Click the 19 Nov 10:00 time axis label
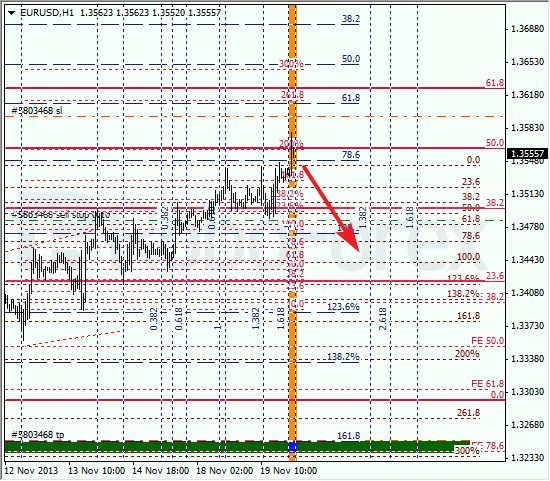The width and height of the screenshot is (550, 481). coord(289,470)
